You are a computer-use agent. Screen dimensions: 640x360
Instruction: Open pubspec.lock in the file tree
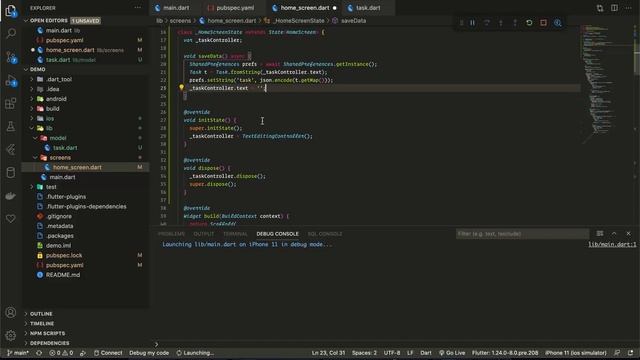click(64, 256)
